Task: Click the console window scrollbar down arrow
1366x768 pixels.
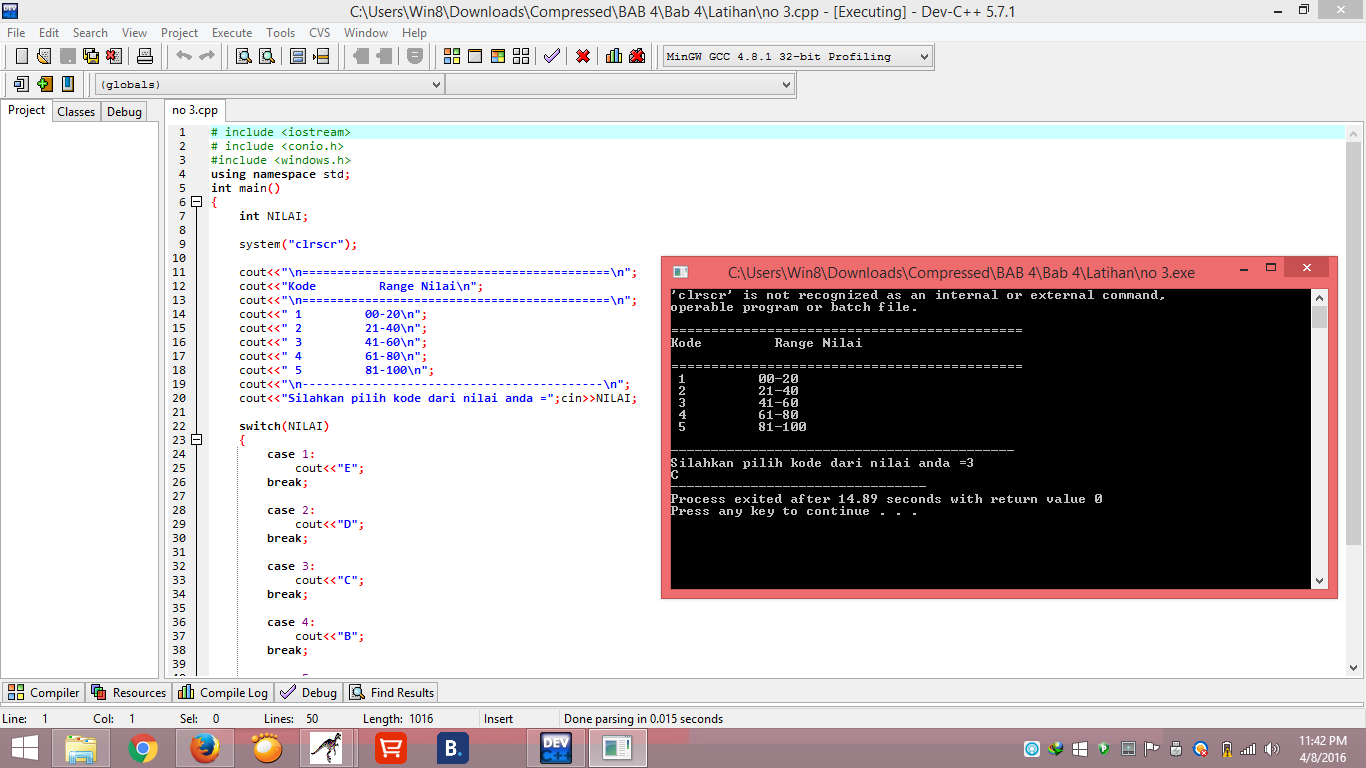Action: click(1319, 581)
